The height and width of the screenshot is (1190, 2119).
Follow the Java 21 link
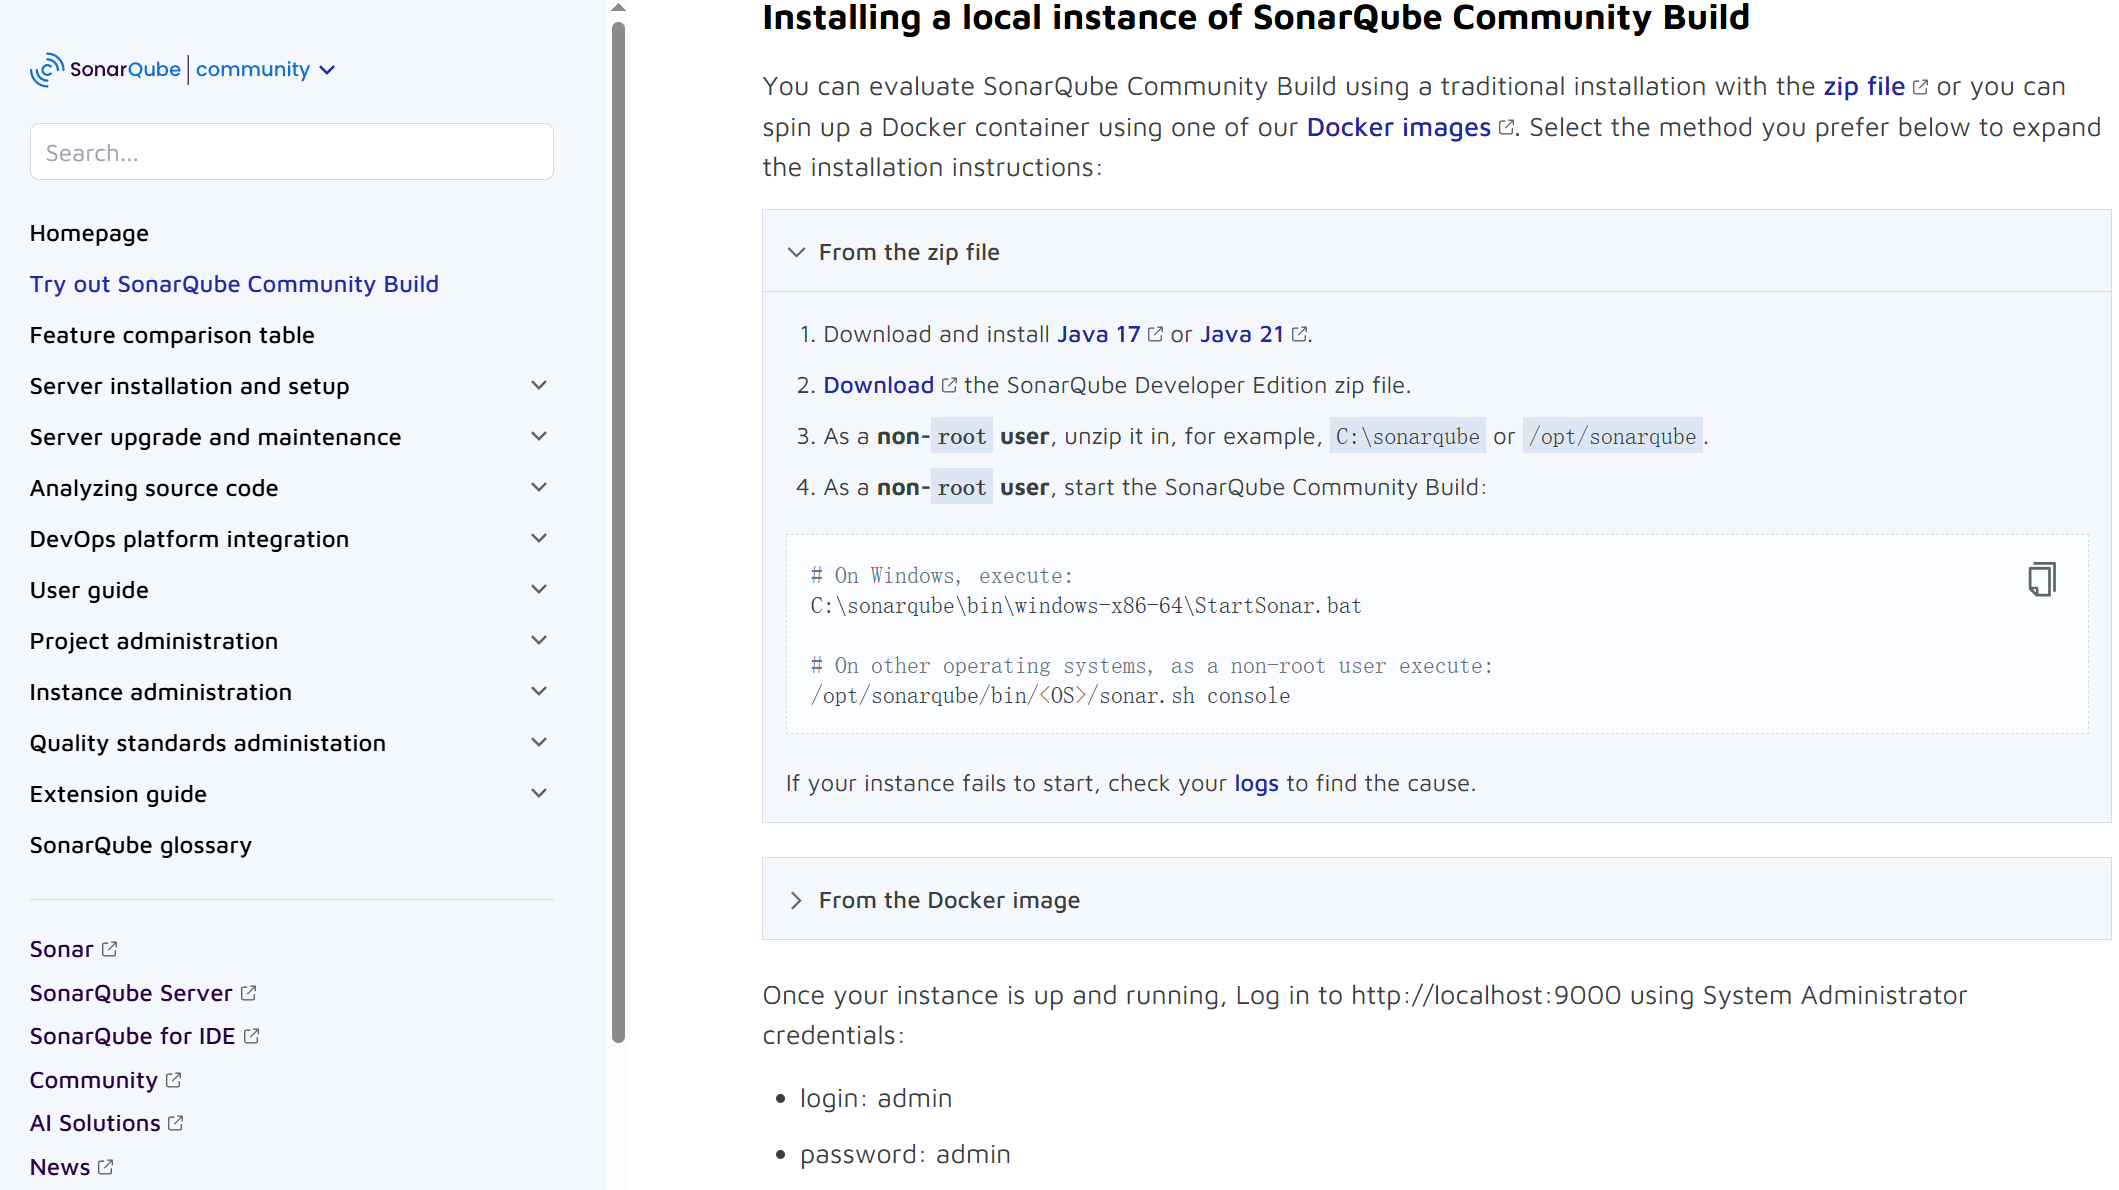click(x=1242, y=334)
